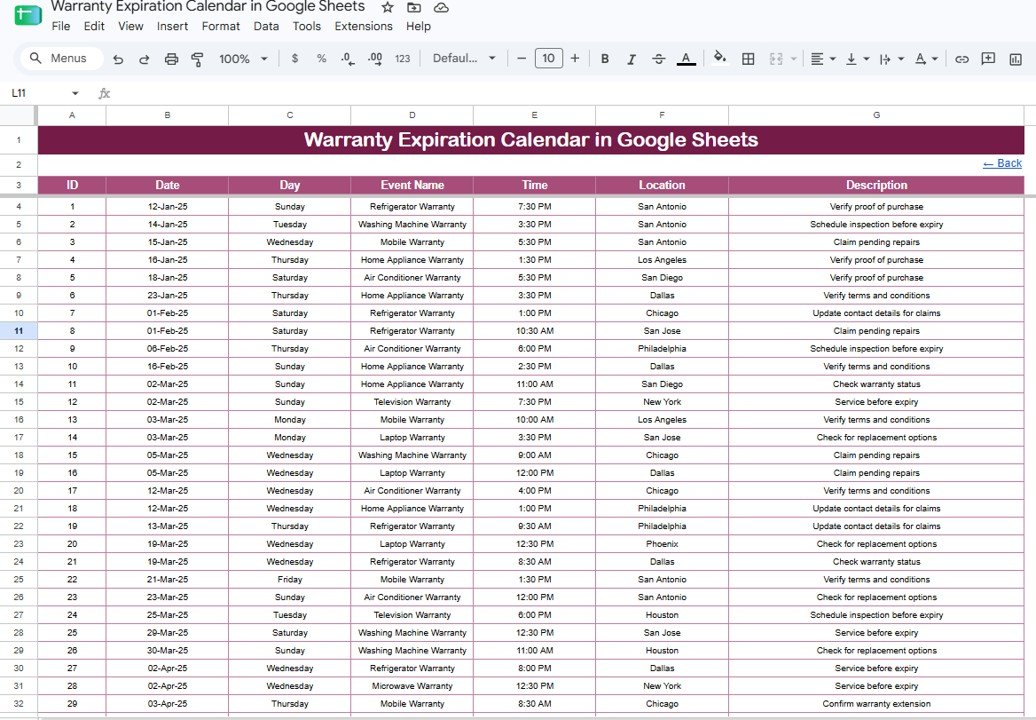
Task: Format as percent icon
Action: click(x=321, y=58)
